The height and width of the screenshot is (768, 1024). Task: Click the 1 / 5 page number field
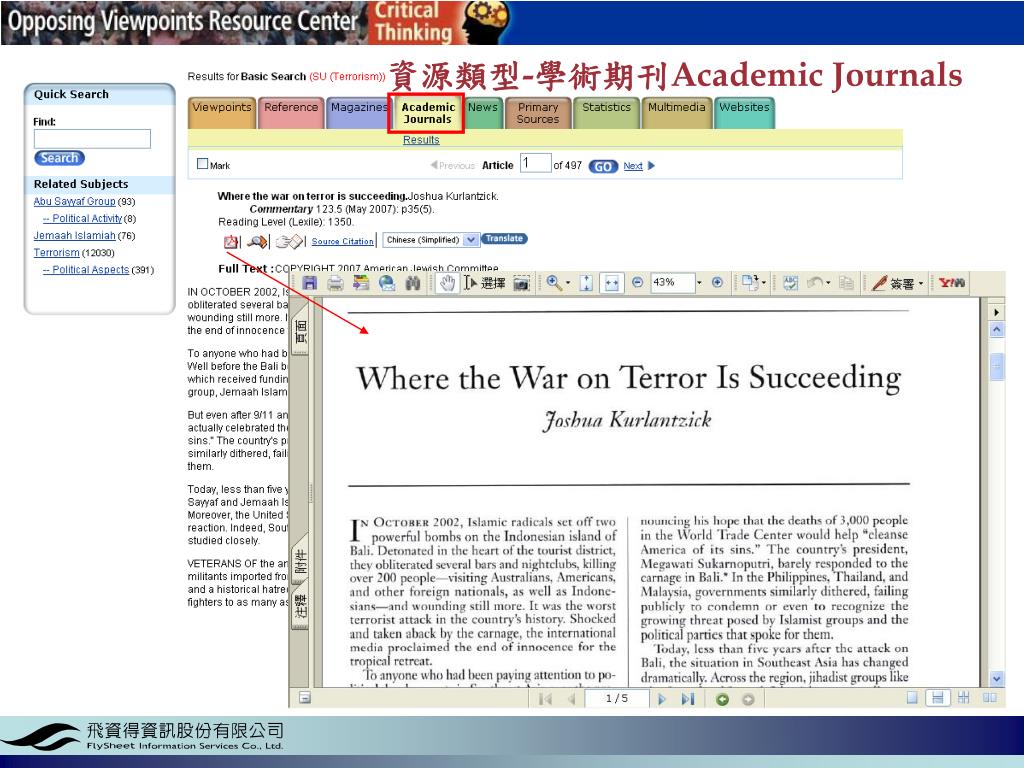tap(616, 699)
